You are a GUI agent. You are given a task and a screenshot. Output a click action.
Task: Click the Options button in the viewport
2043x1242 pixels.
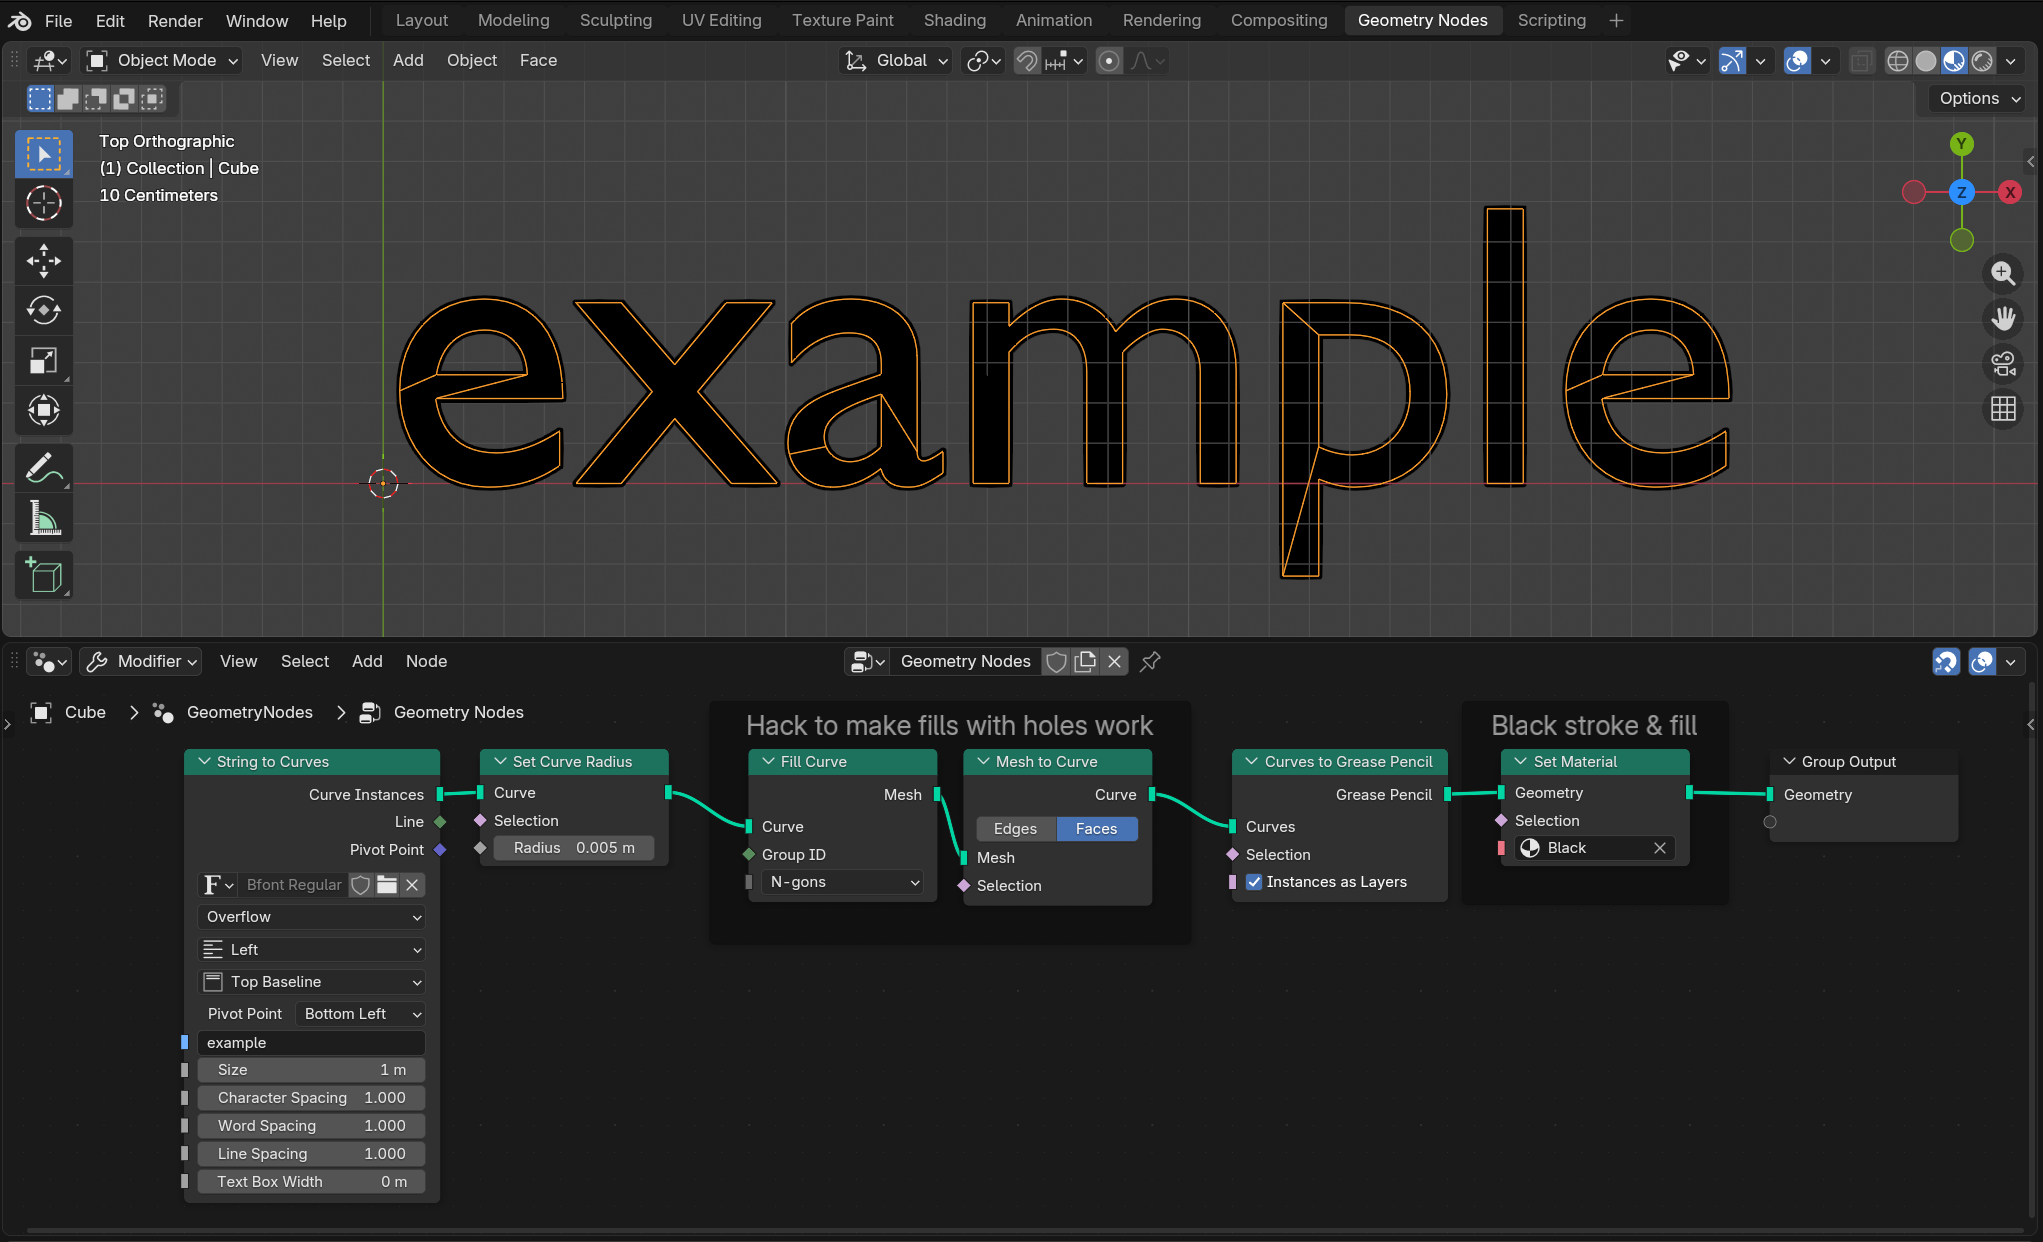pyautogui.click(x=1979, y=98)
